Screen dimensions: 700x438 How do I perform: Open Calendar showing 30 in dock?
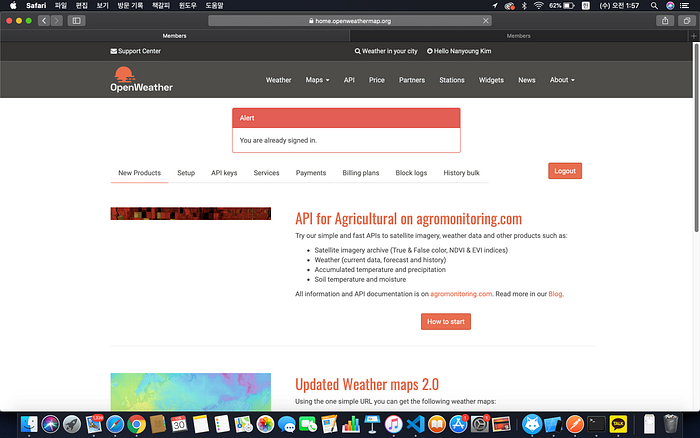[179, 424]
